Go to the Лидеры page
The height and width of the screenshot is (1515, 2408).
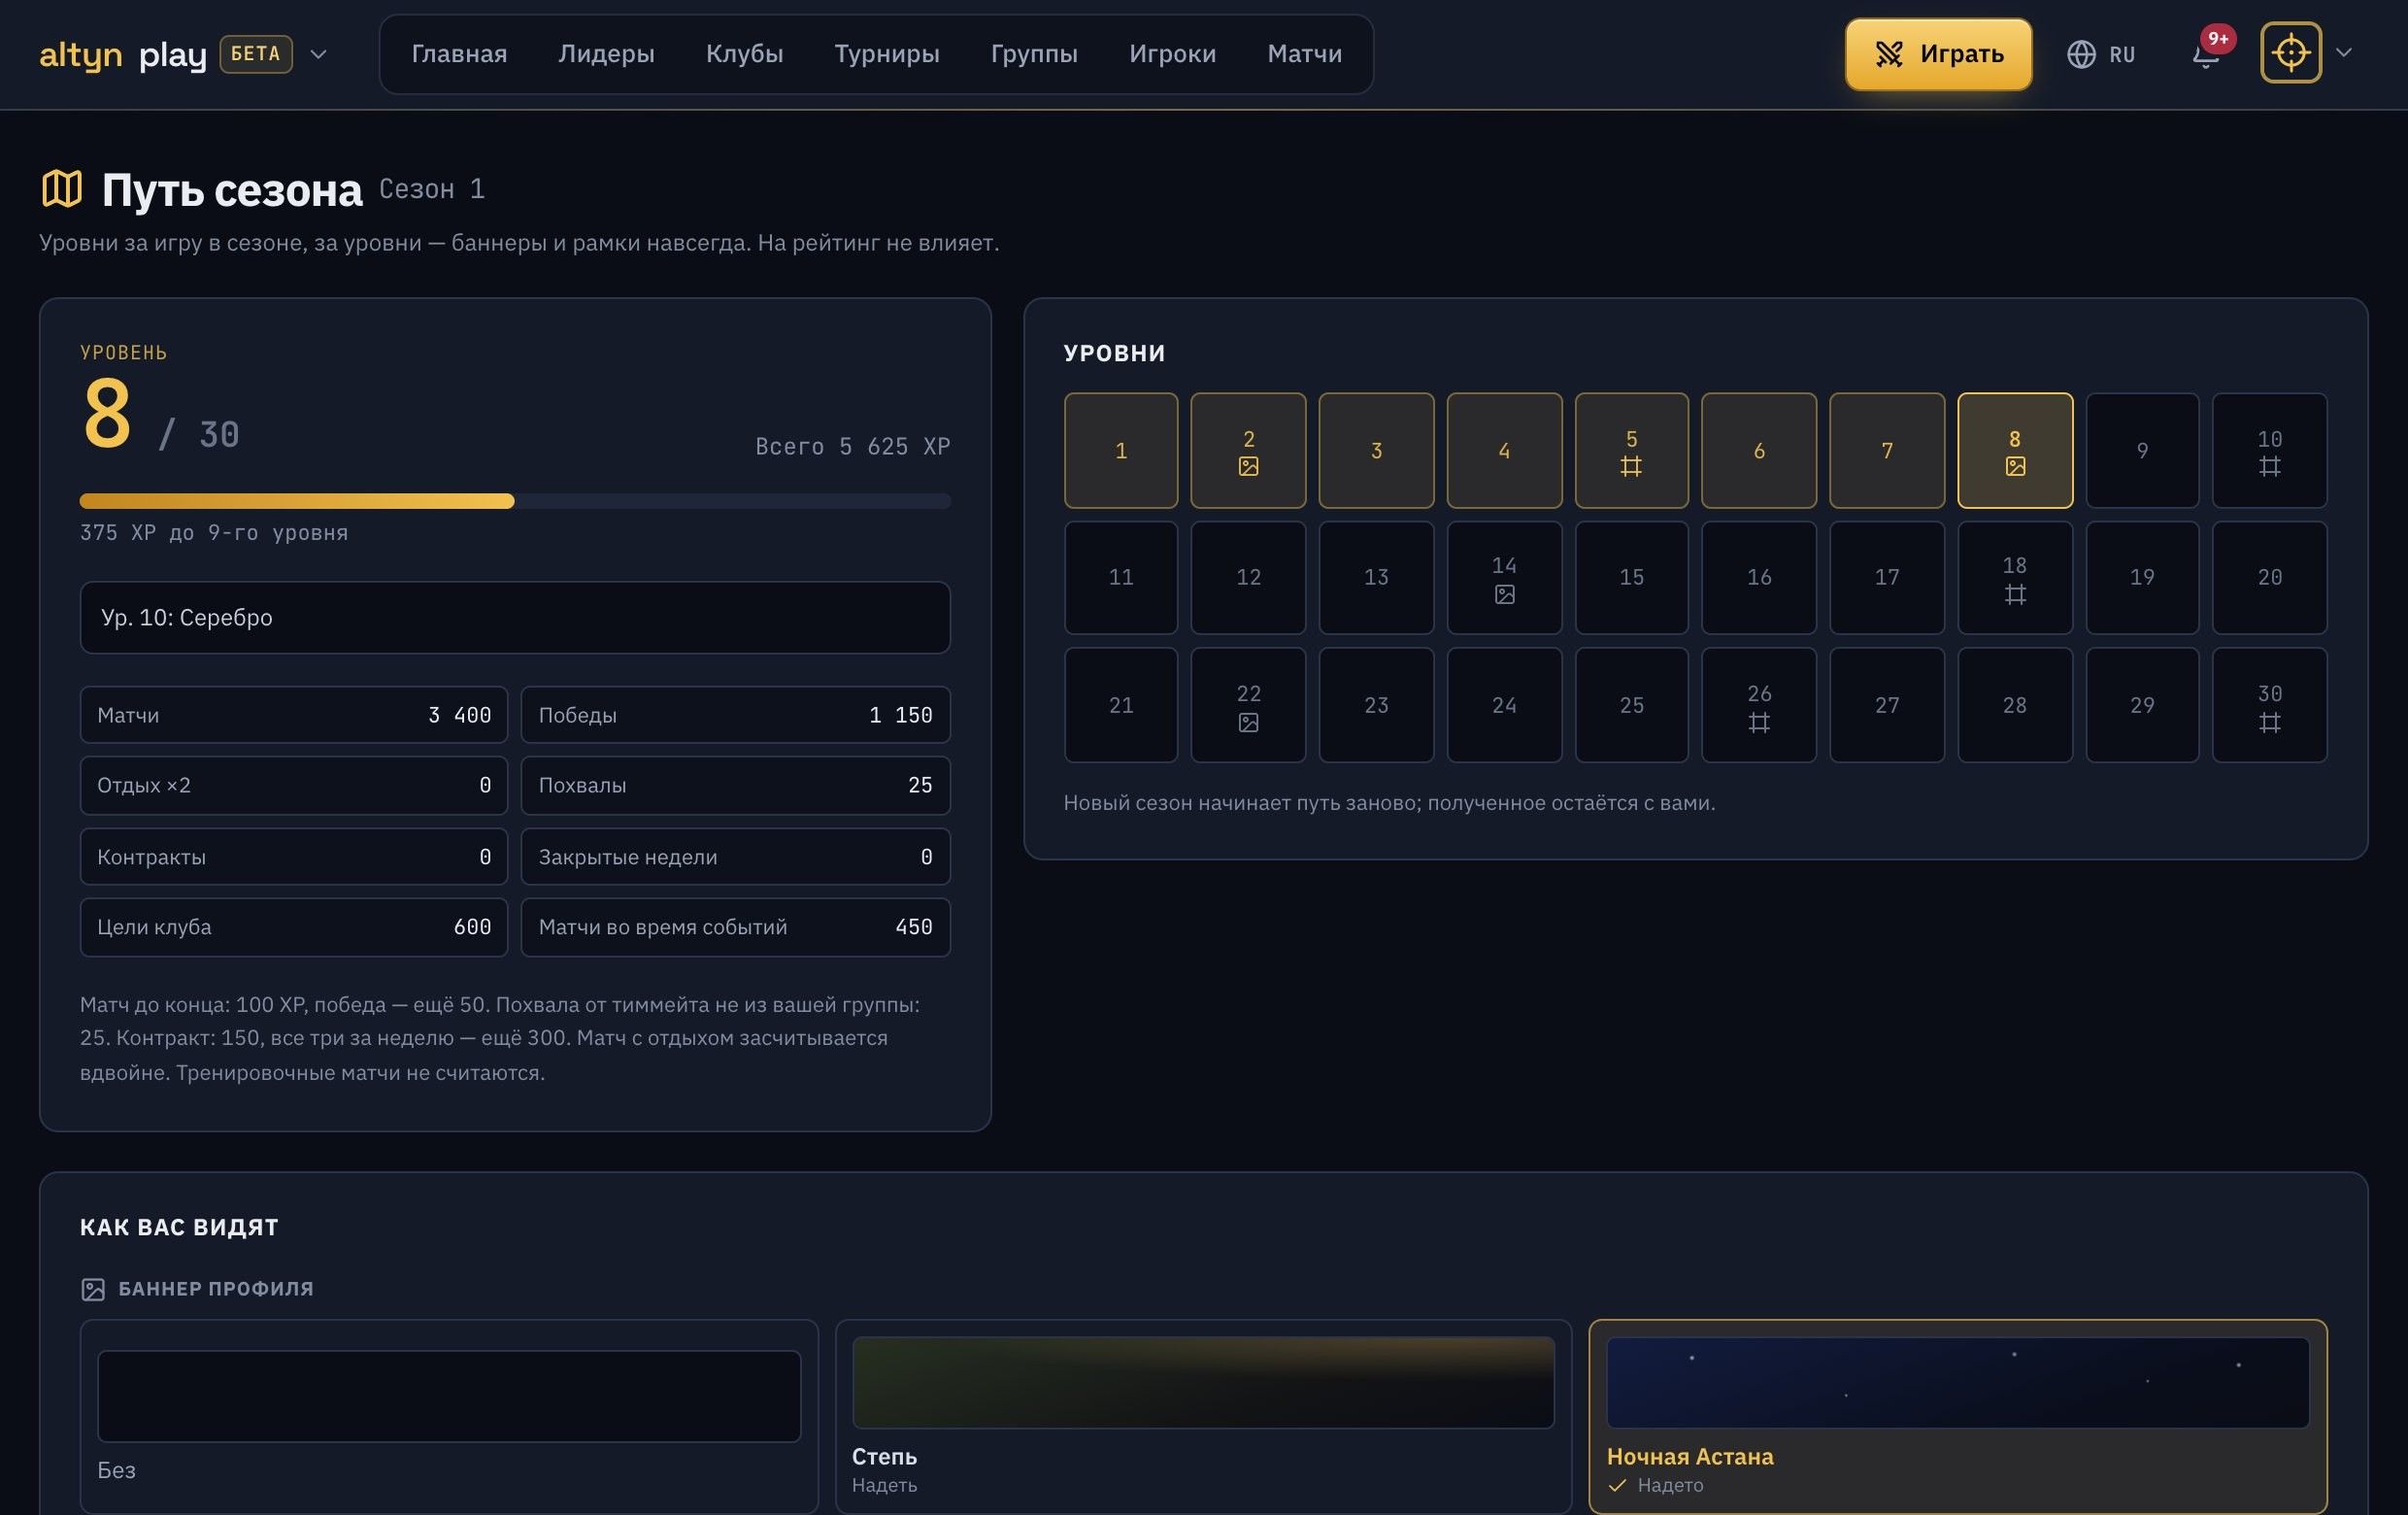pos(606,54)
